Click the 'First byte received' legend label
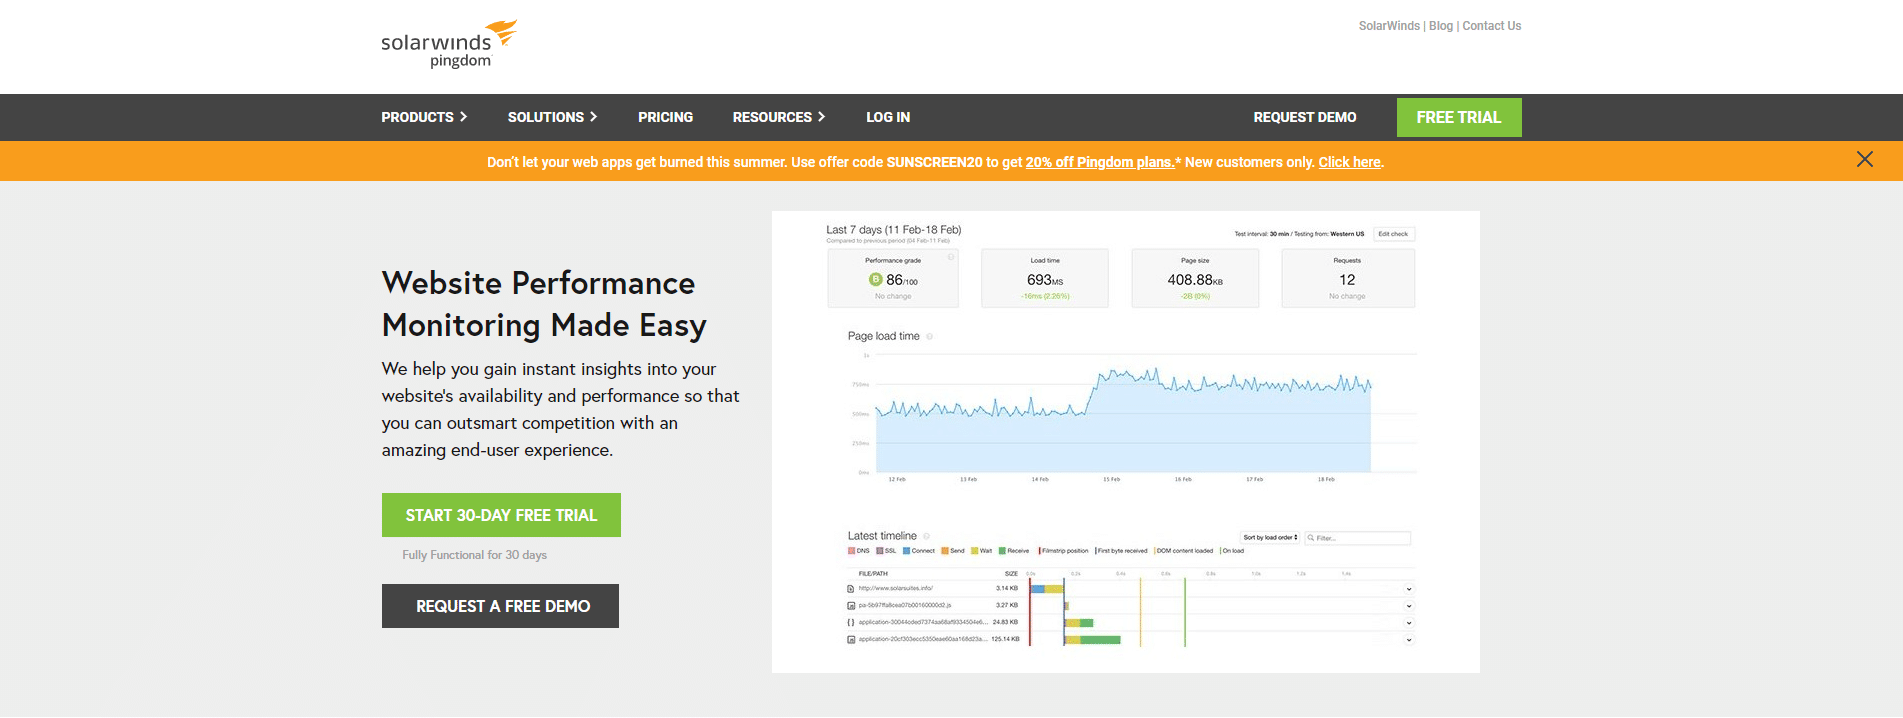Image resolution: width=1903 pixels, height=718 pixels. tap(1122, 551)
